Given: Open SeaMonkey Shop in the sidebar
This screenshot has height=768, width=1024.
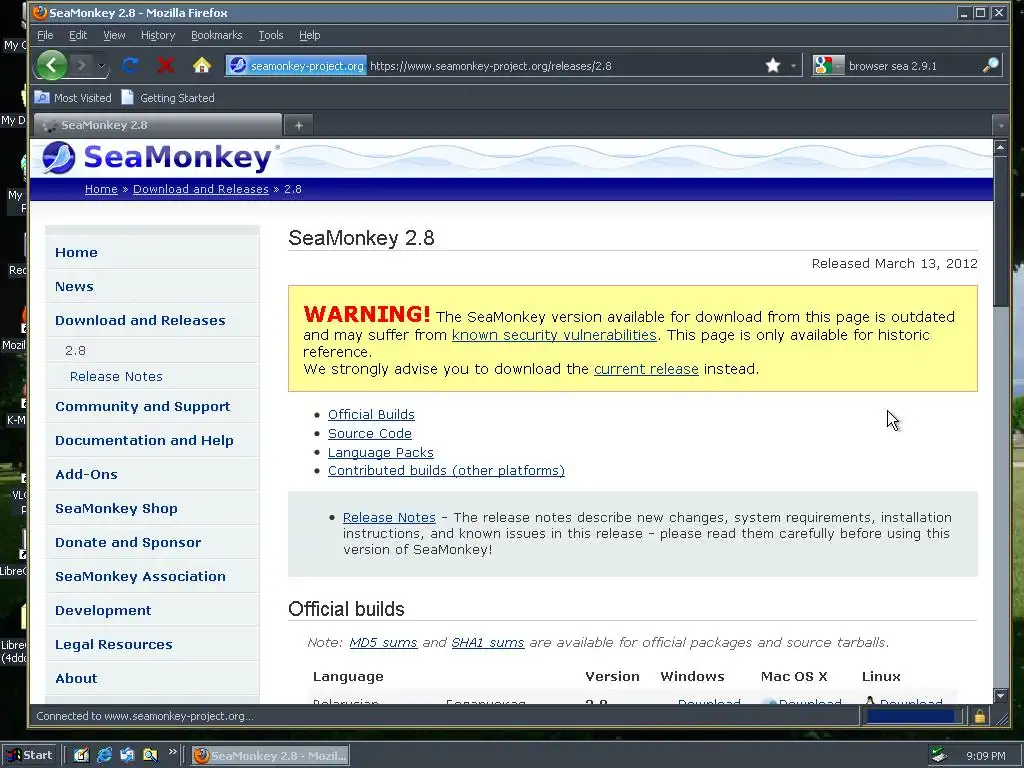Looking at the screenshot, I should 116,508.
